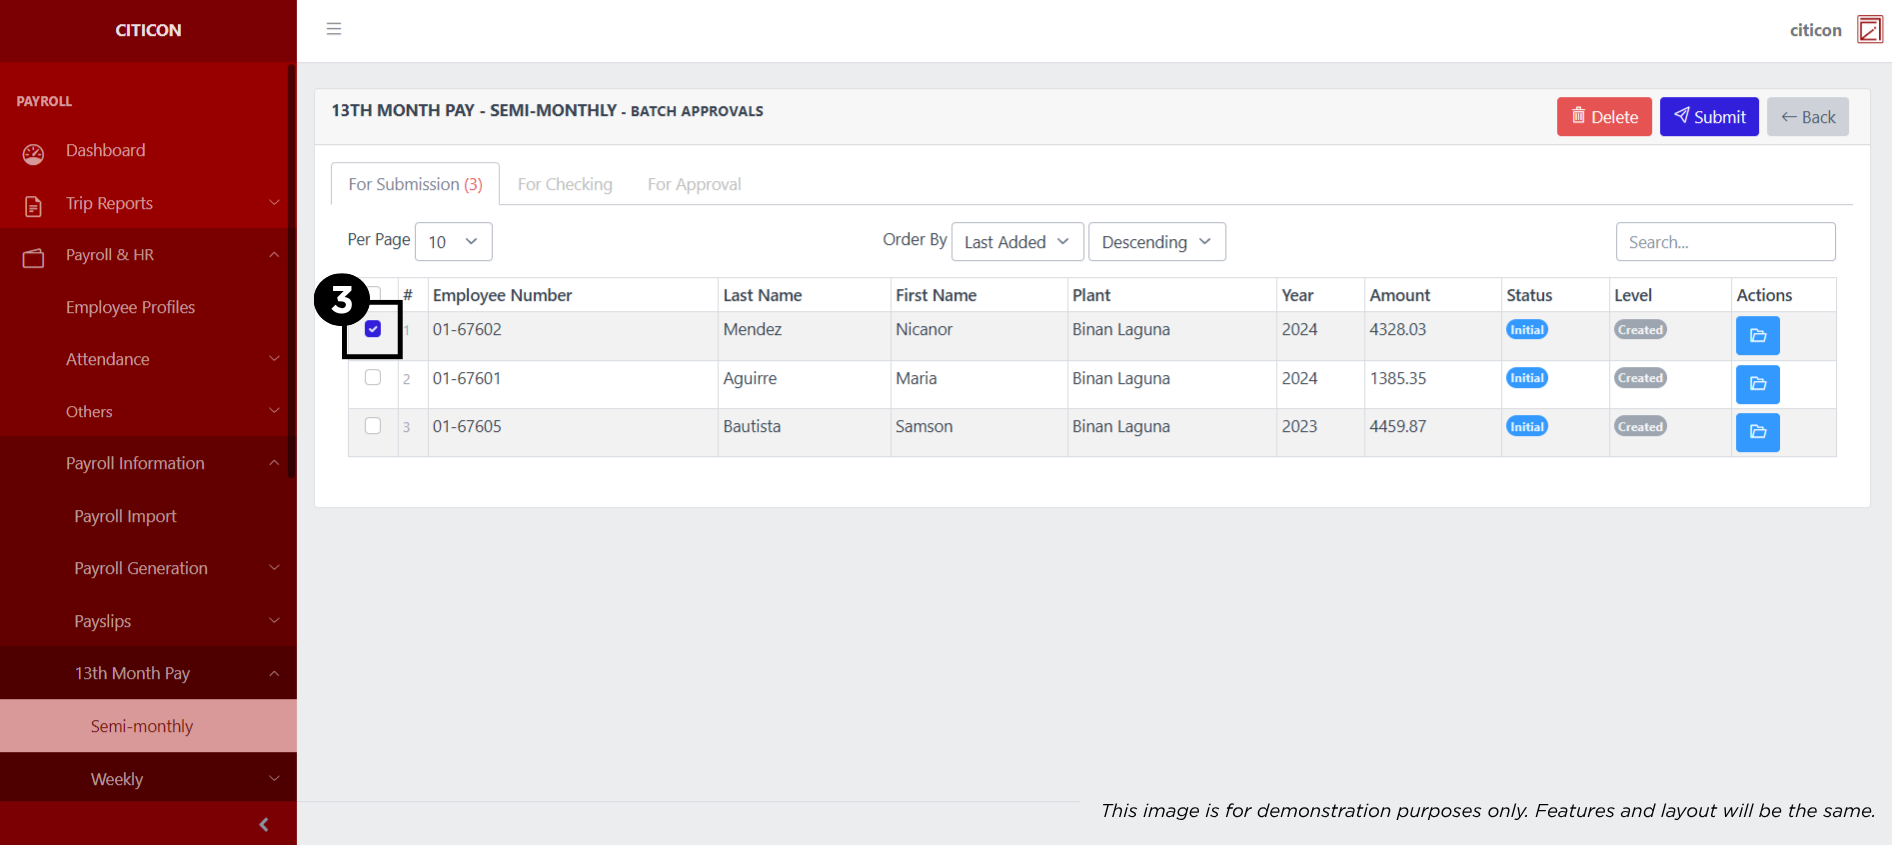The height and width of the screenshot is (845, 1892).
Task: Open folder action for Aguirre row
Action: pyautogui.click(x=1757, y=384)
